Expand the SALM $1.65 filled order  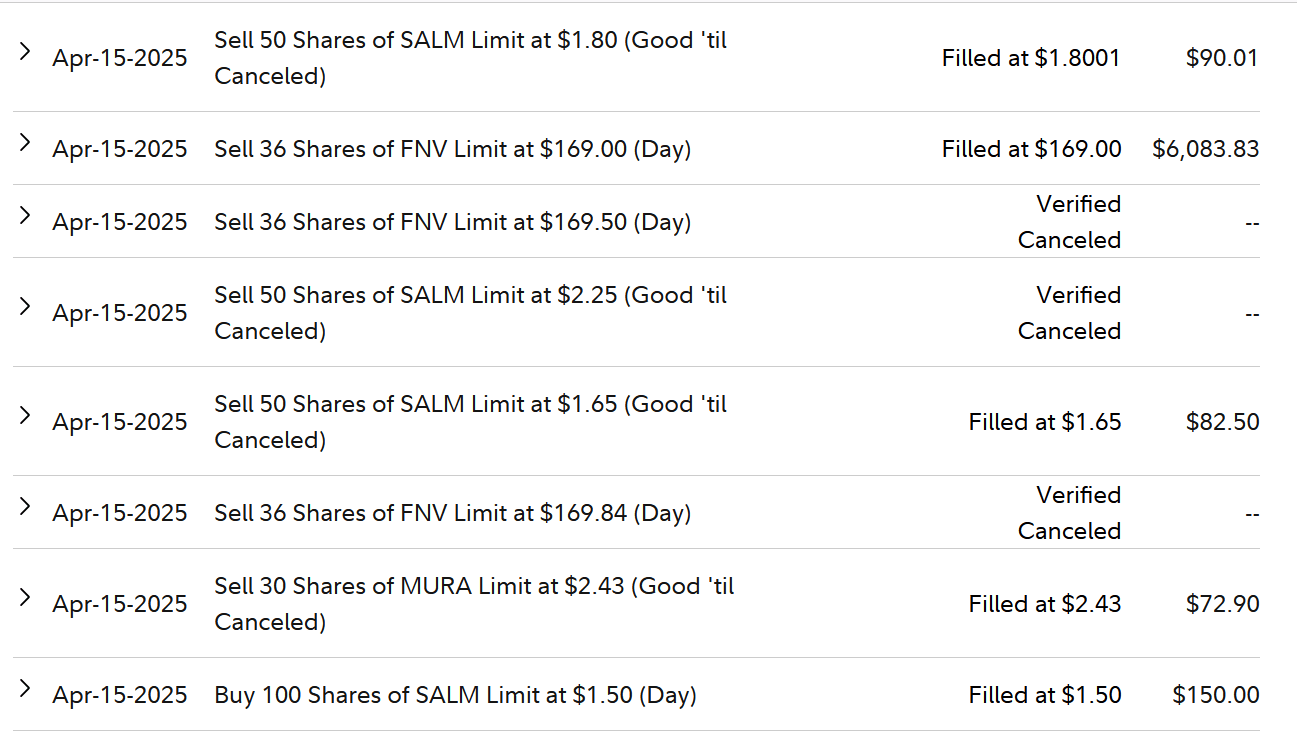tap(26, 415)
